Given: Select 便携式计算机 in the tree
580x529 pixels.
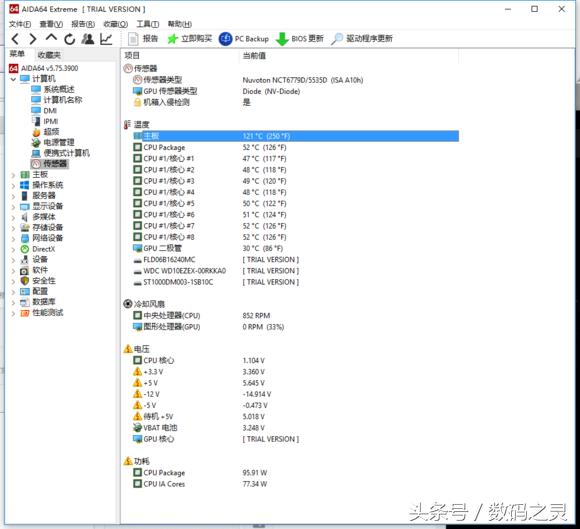Looking at the screenshot, I should click(61, 153).
